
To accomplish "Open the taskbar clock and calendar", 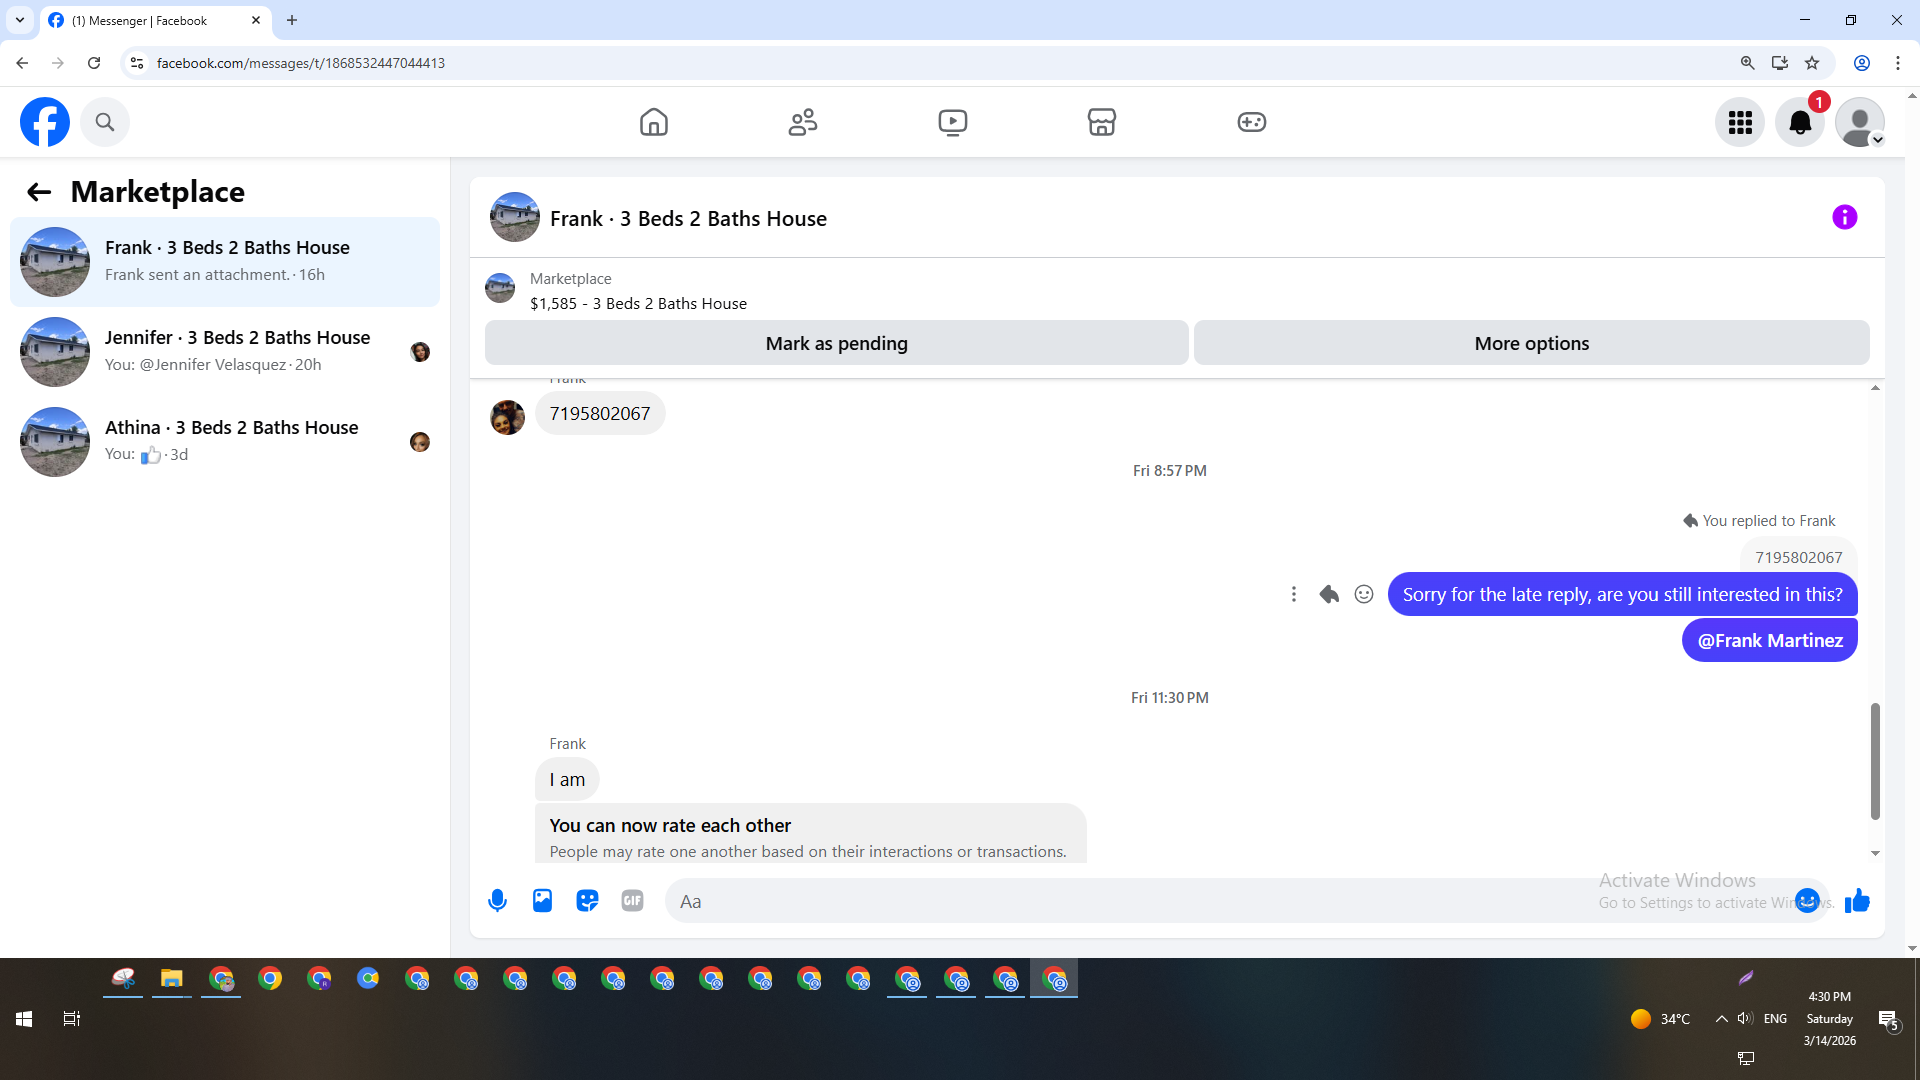I will point(1830,1019).
